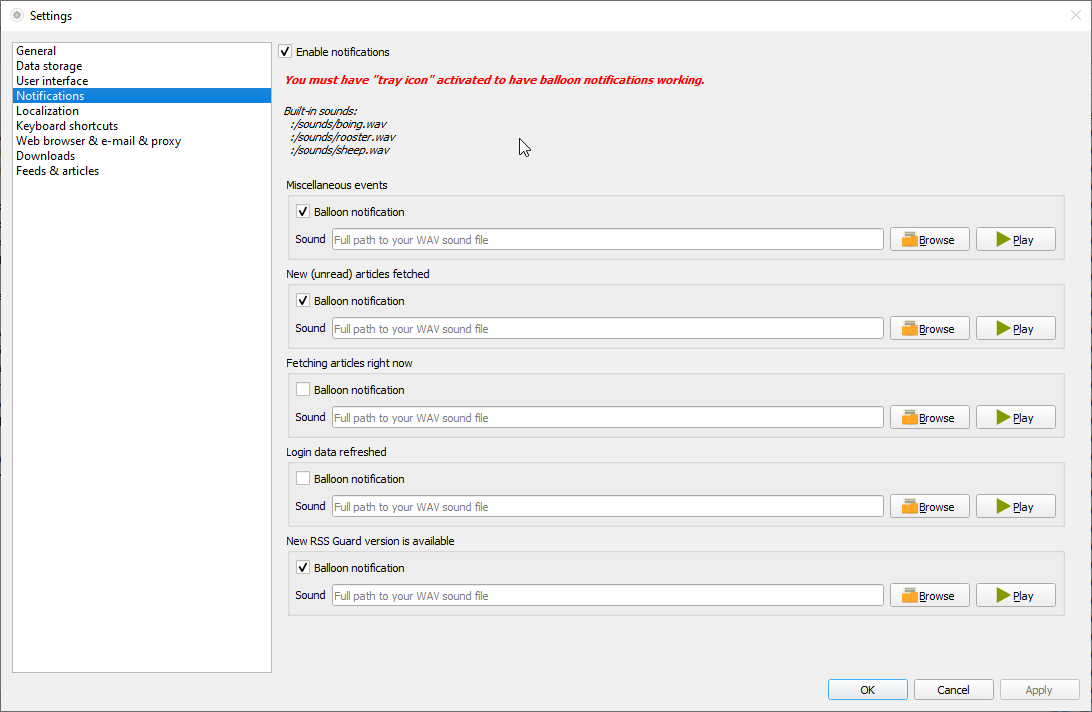Play the Login data refreshed sound

click(1015, 507)
